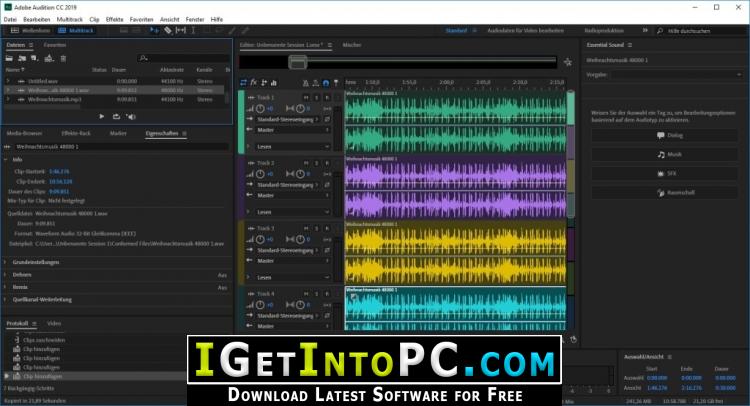Open Track 2 Lesen automation mode dropdown
Image resolution: width=750 pixels, height=406 pixels.
click(x=293, y=212)
